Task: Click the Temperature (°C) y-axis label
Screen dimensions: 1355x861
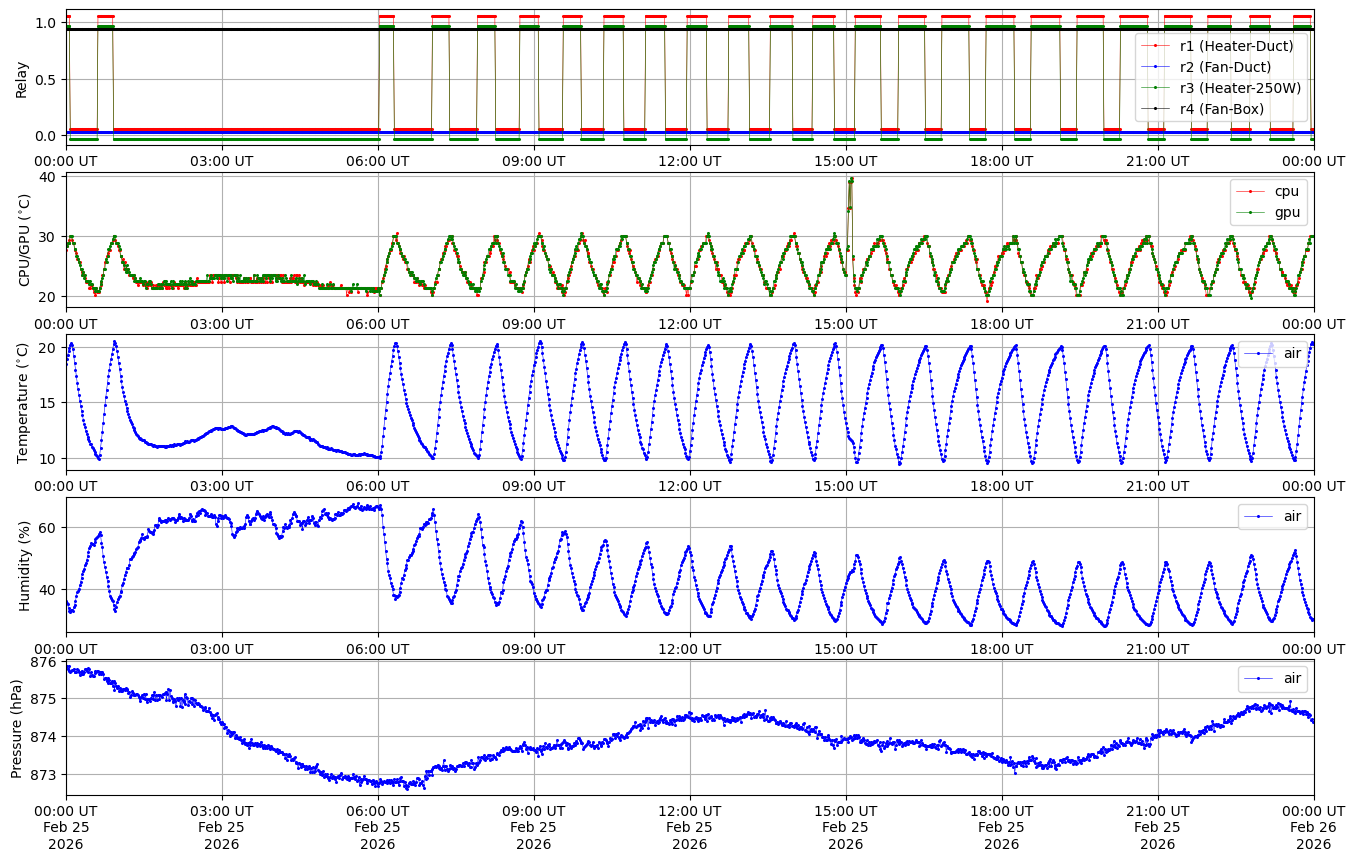Action: 24,403
